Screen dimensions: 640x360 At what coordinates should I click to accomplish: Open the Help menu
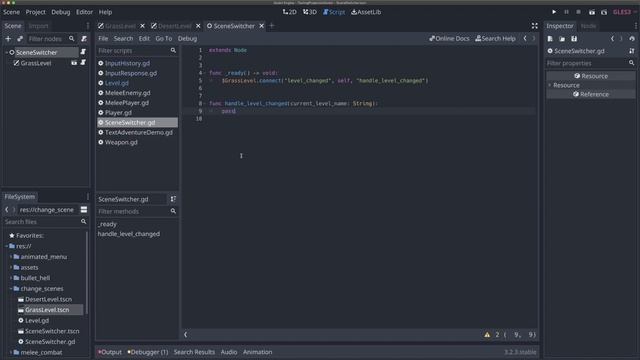[105, 12]
